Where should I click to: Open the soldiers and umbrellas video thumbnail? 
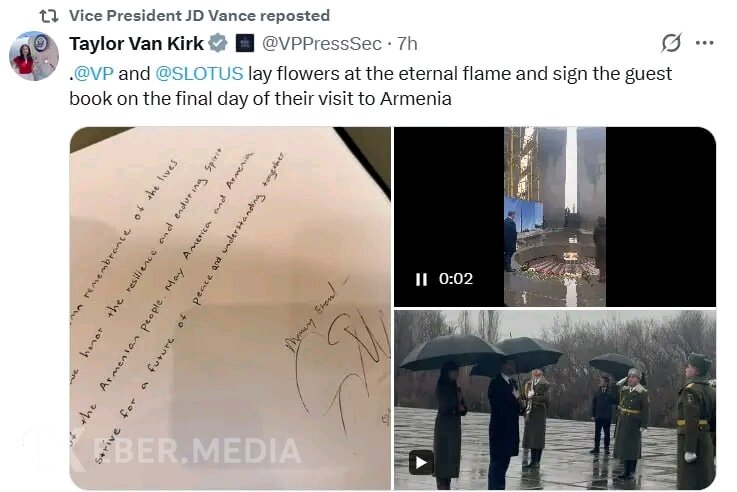tap(555, 400)
